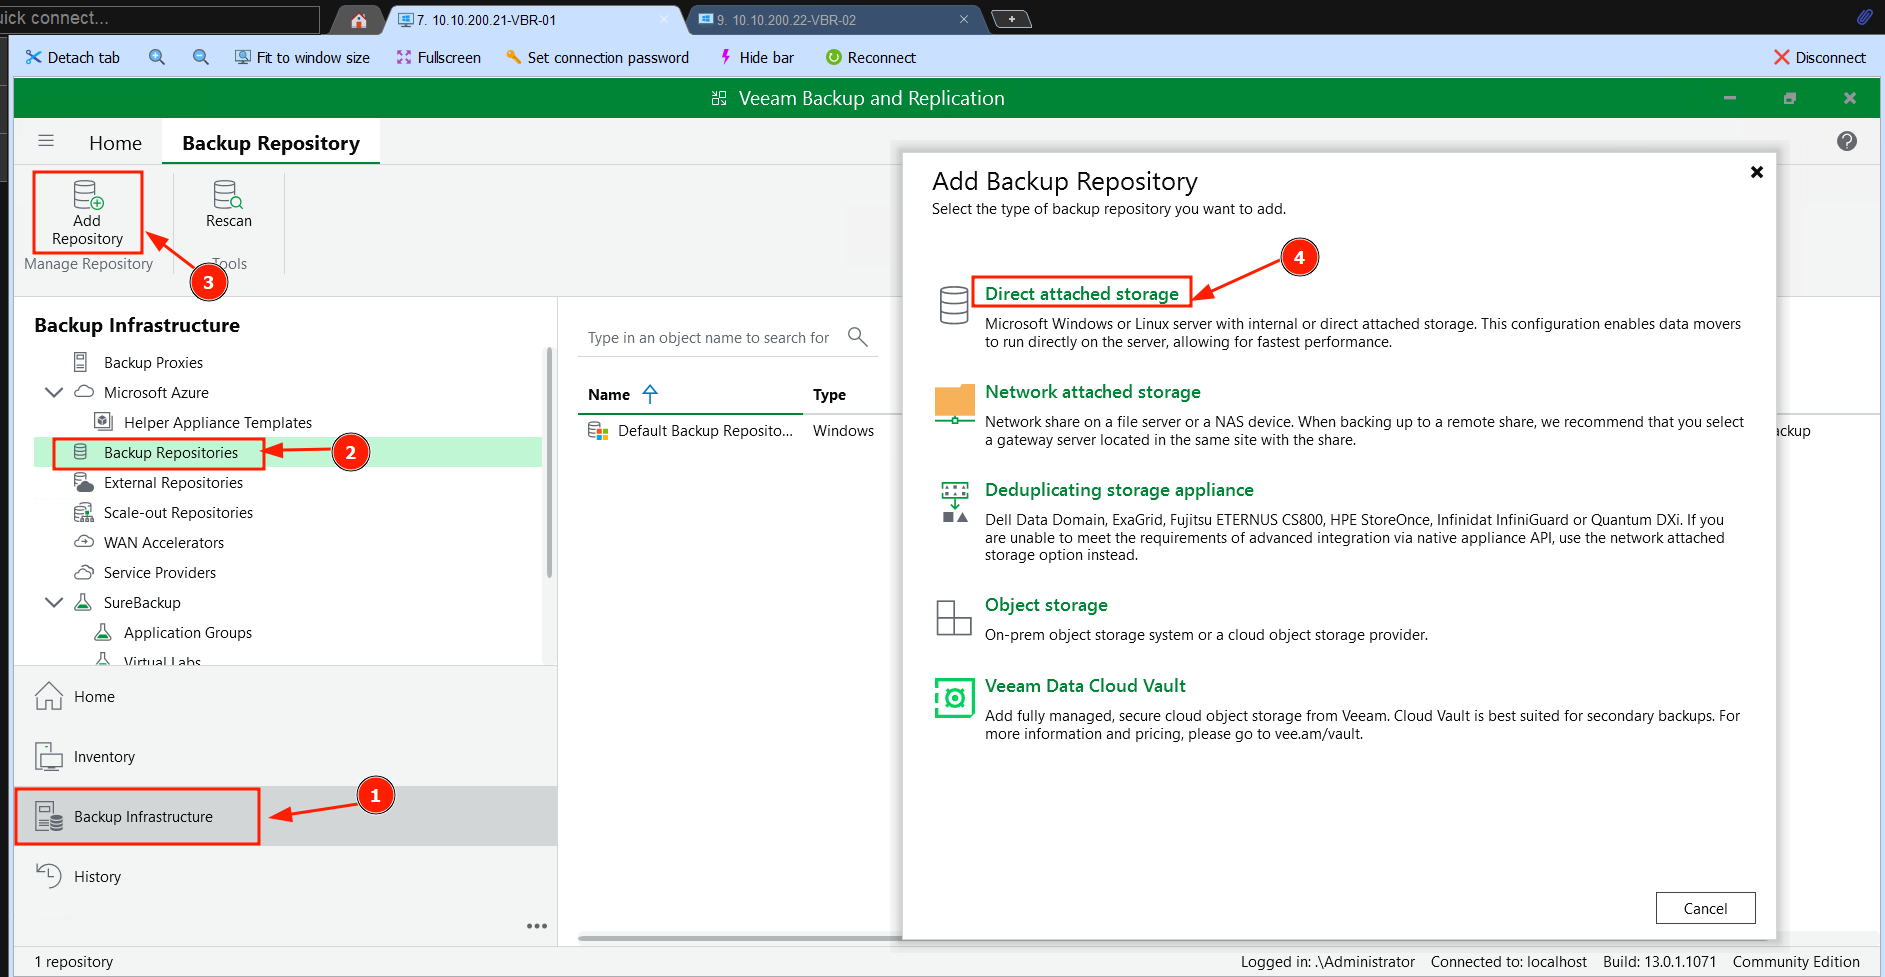Click the Backup Proxies tree icon
This screenshot has width=1885, height=977.
click(81, 362)
